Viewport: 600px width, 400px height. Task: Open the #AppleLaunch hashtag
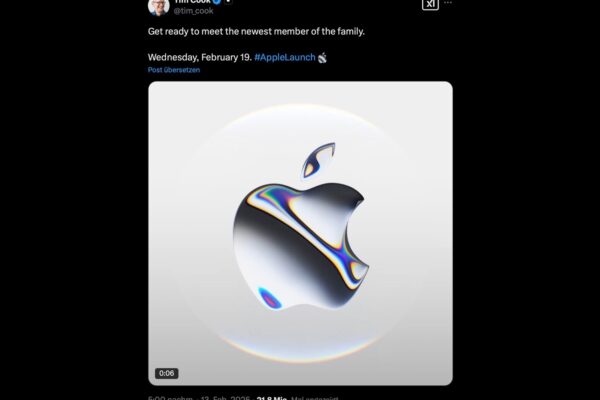[285, 57]
